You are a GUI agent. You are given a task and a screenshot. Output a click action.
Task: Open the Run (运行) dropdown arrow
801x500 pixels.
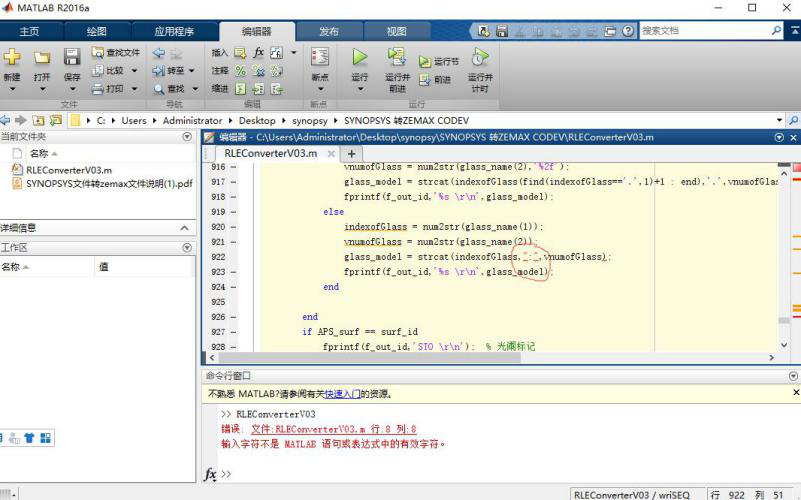(x=360, y=89)
